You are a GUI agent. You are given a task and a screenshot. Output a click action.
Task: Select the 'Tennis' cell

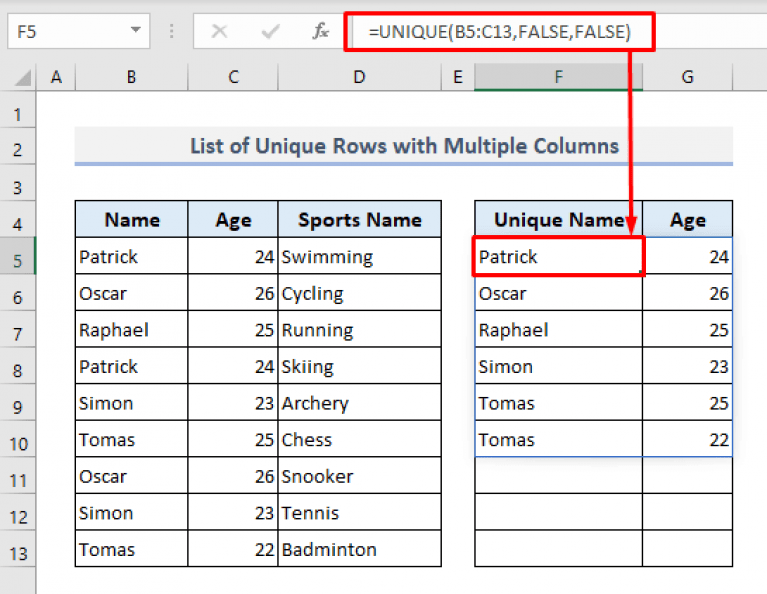click(360, 513)
